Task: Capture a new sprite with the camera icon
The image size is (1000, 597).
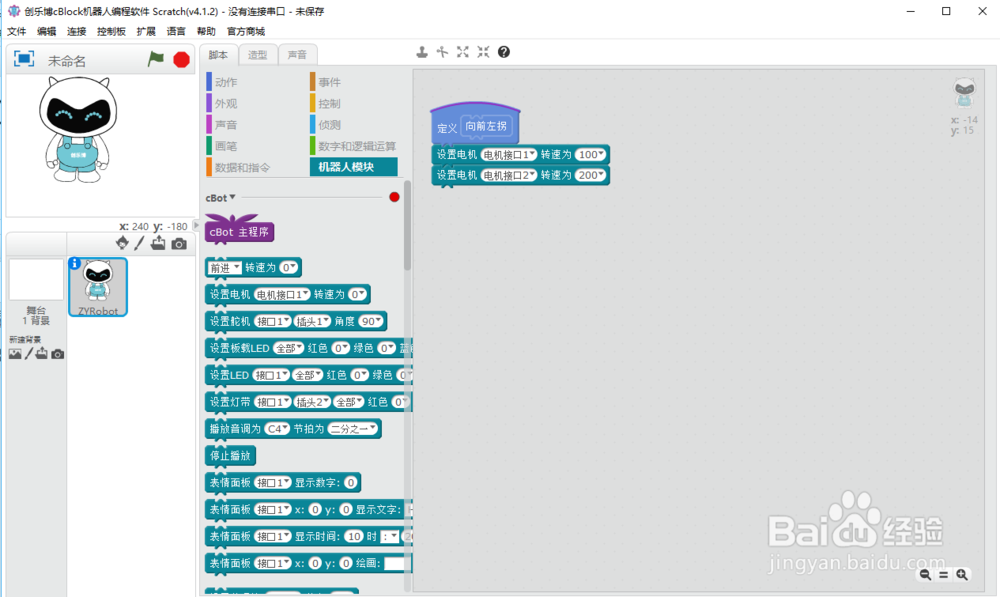Action: [x=180, y=243]
